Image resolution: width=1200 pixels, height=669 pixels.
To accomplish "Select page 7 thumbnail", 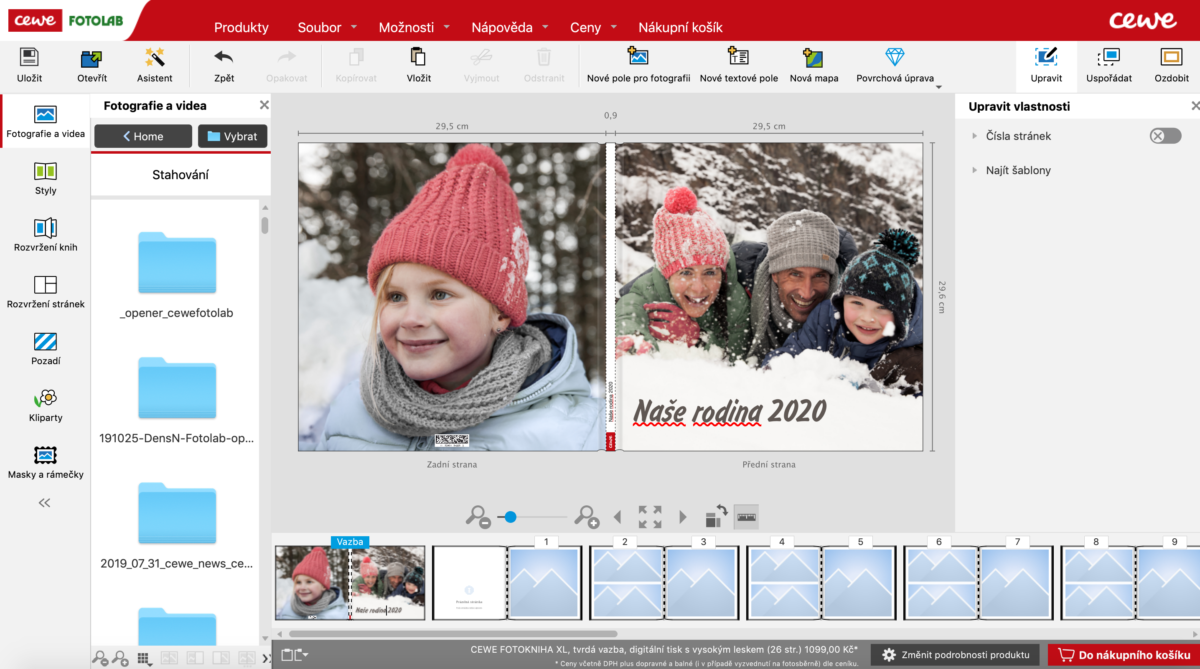I will click(x=1017, y=583).
